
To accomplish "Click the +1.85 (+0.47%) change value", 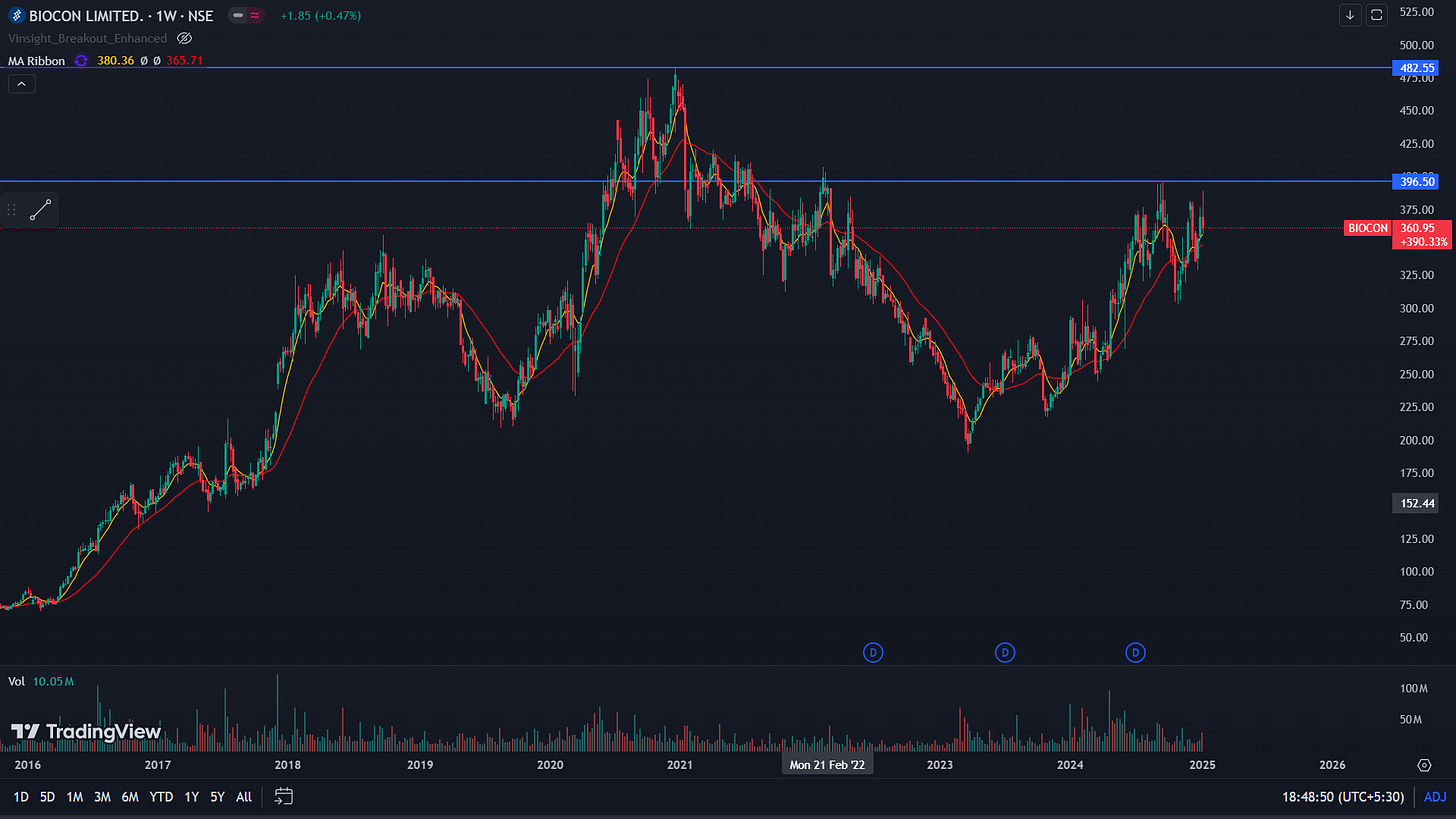I will (x=321, y=16).
